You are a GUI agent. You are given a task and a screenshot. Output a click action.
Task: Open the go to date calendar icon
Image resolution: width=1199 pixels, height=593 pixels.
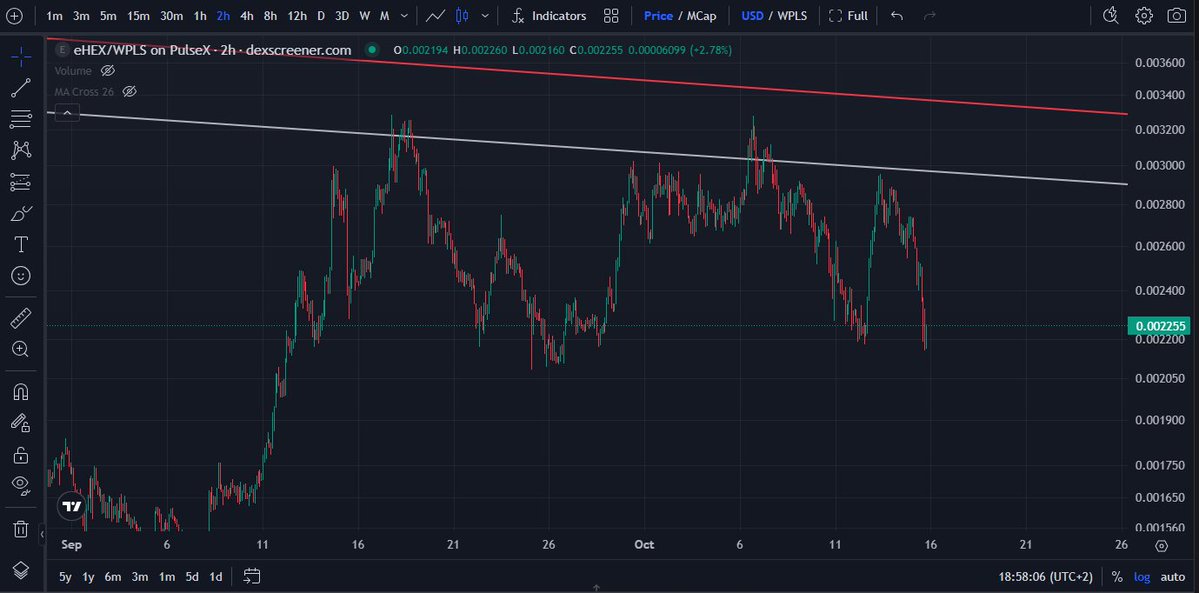(252, 576)
